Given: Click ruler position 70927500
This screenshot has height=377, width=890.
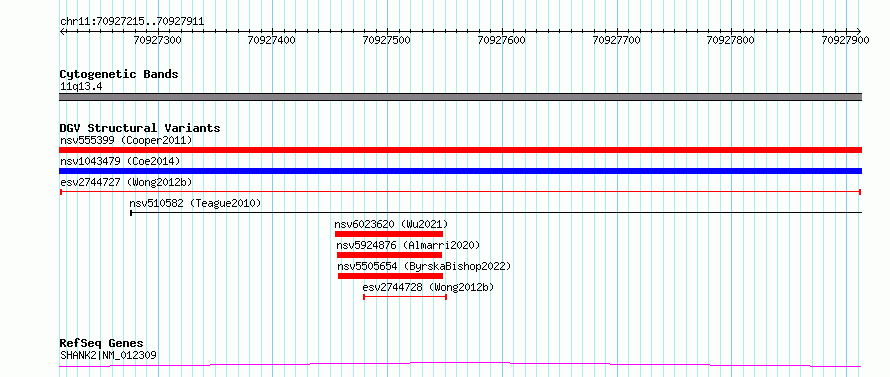Looking at the screenshot, I should point(386,40).
